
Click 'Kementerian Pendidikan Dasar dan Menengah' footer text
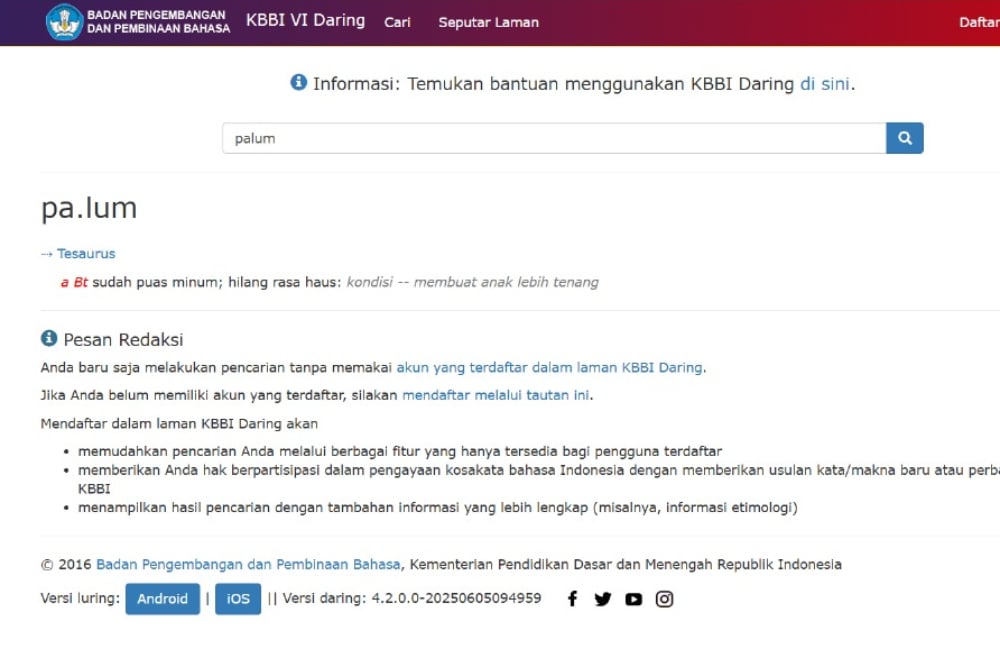626,564
